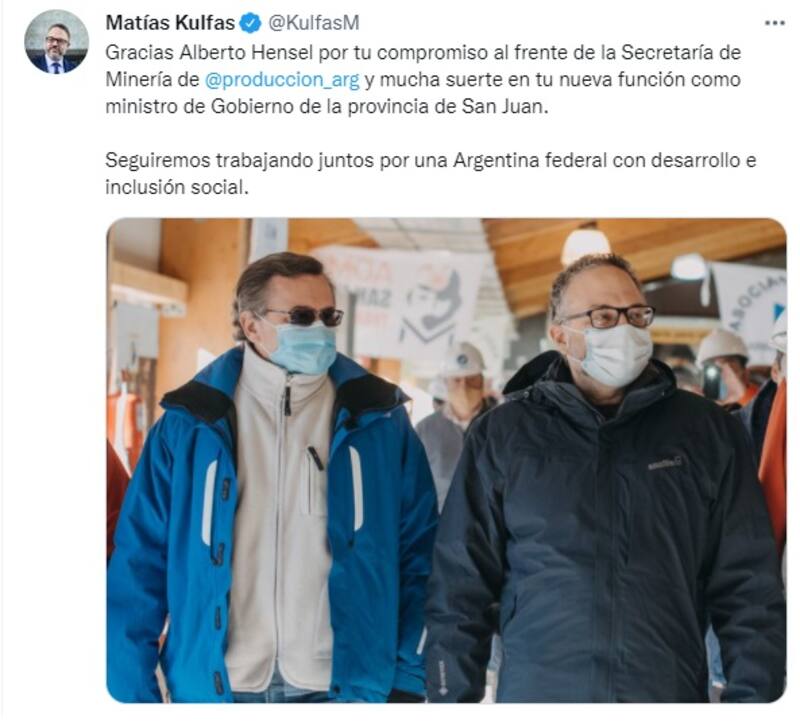This screenshot has height=722, width=800.
Task: Open the three-dot more options menu
Action: [x=774, y=23]
